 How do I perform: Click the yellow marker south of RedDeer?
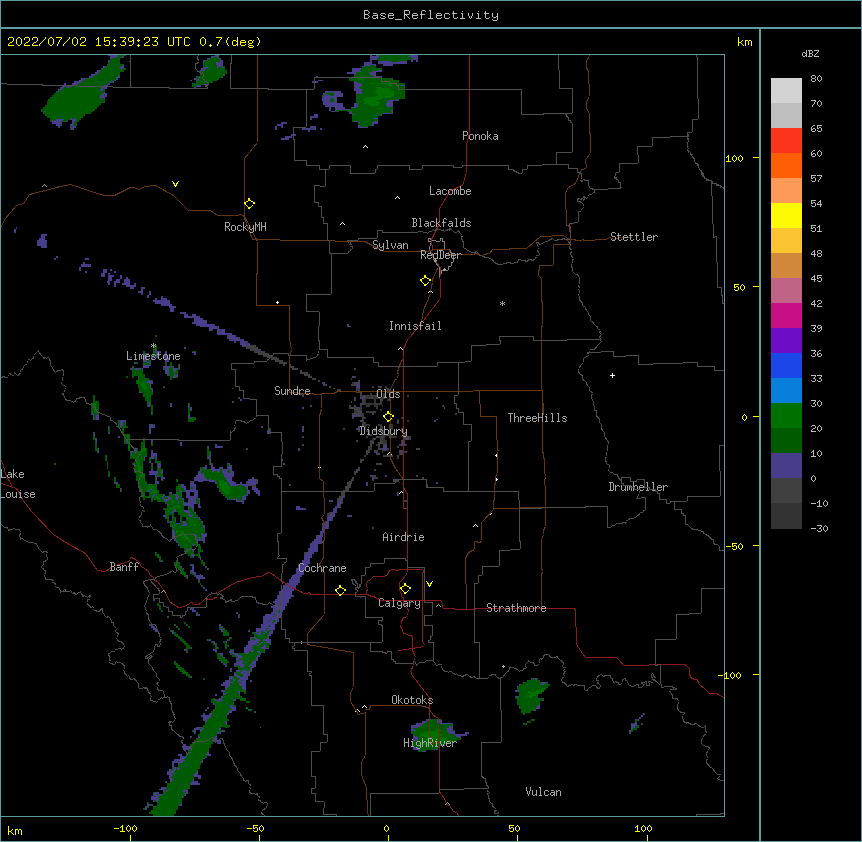tap(425, 281)
